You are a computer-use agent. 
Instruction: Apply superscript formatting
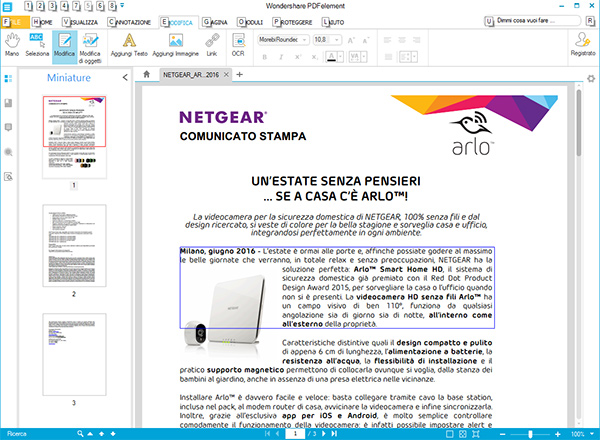(298, 57)
